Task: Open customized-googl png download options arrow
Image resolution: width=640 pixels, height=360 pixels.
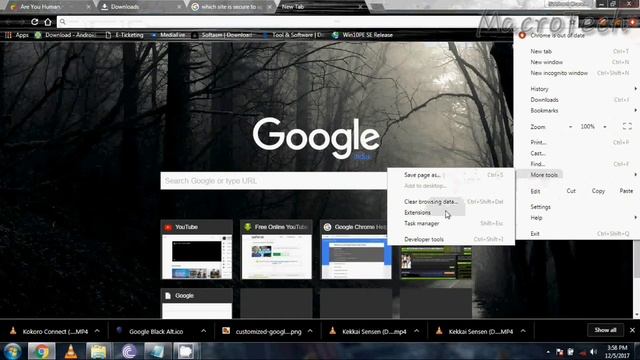Action: pyautogui.click(x=310, y=331)
